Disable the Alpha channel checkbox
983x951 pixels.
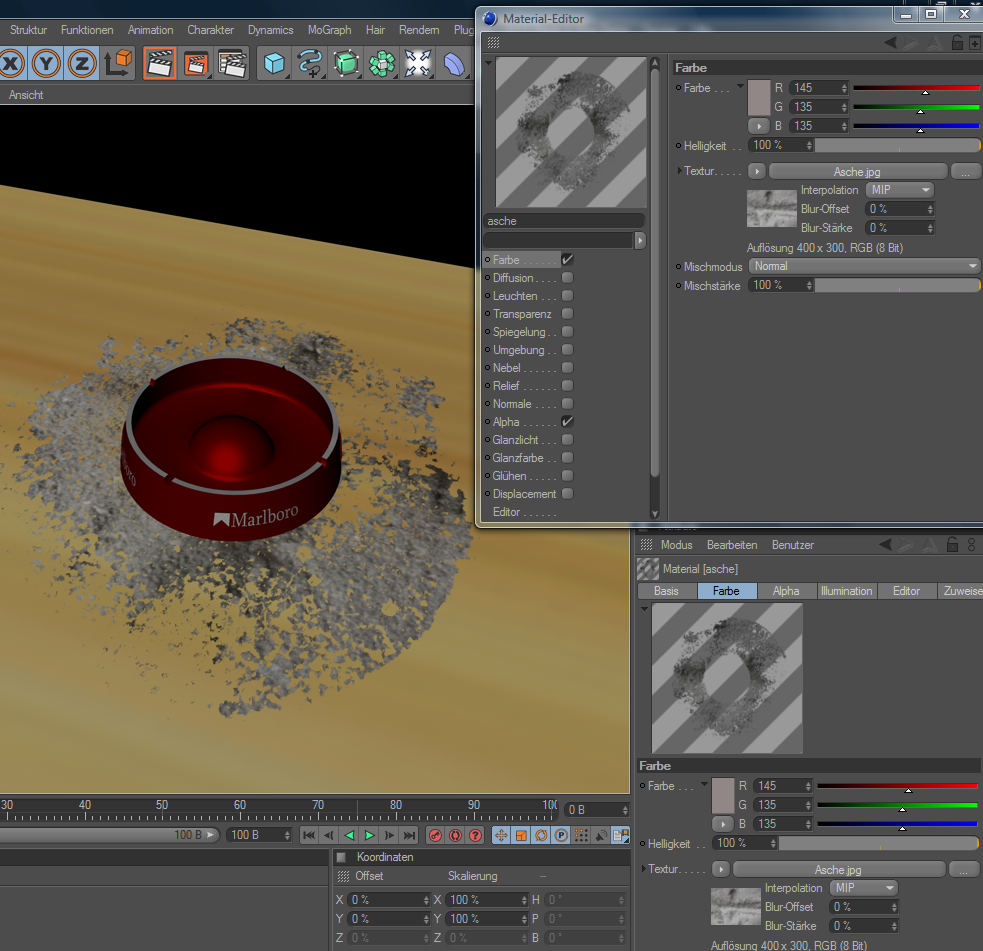tap(567, 422)
